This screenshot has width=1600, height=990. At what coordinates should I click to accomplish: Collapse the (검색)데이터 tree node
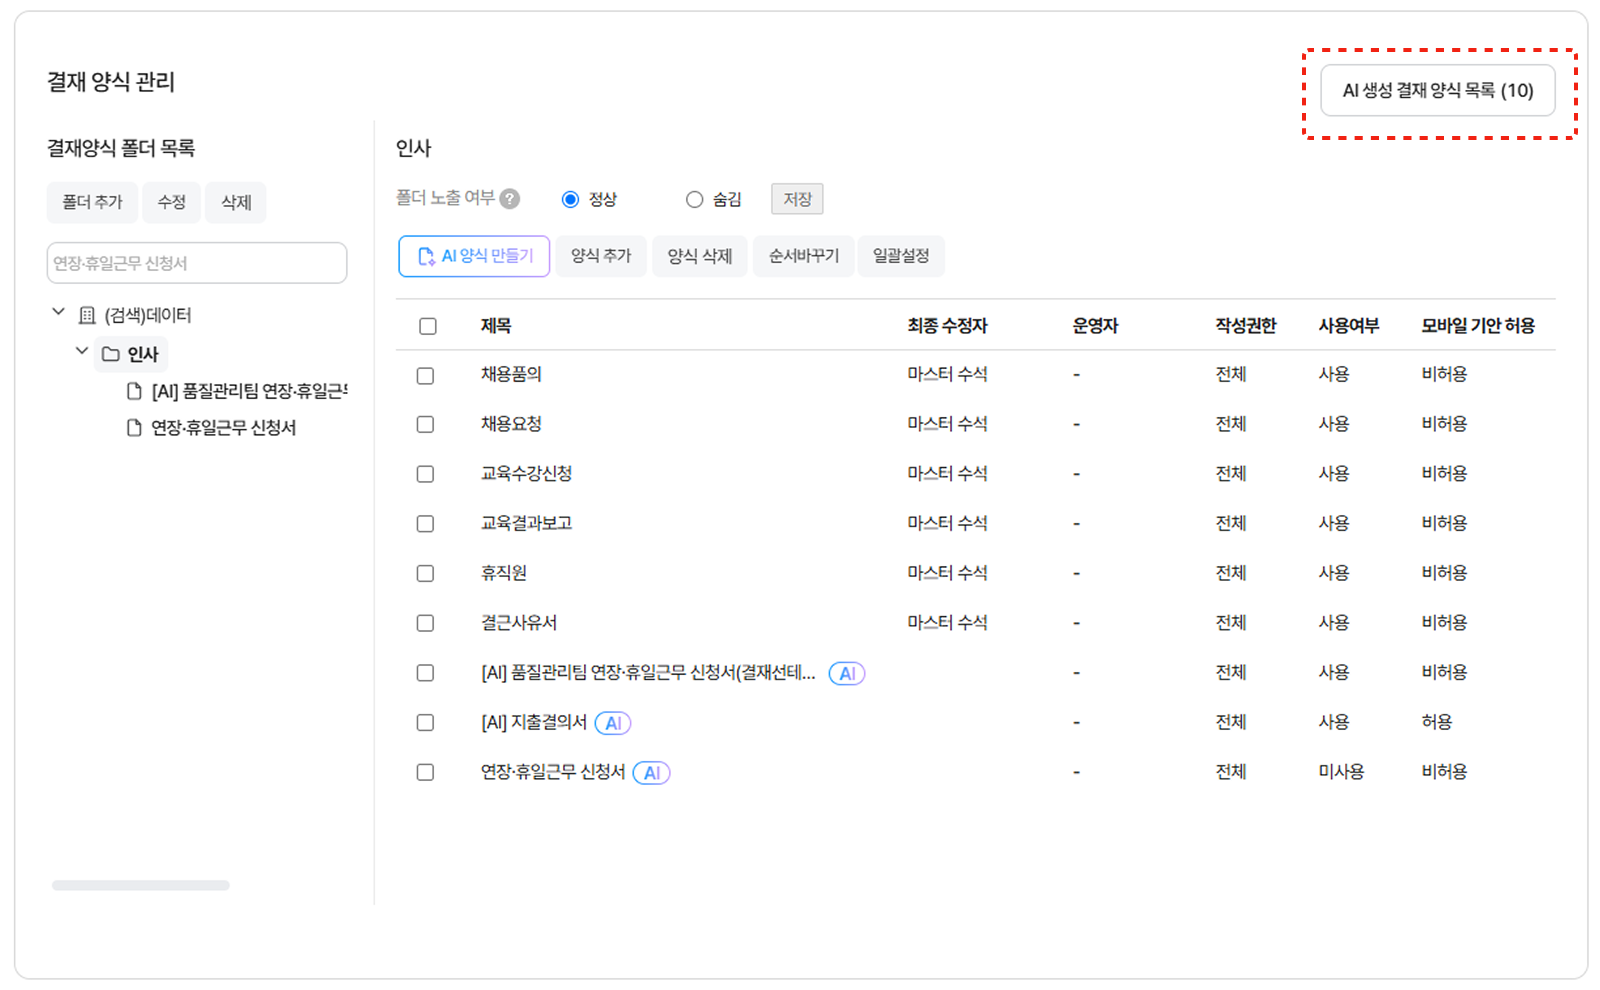tap(59, 312)
